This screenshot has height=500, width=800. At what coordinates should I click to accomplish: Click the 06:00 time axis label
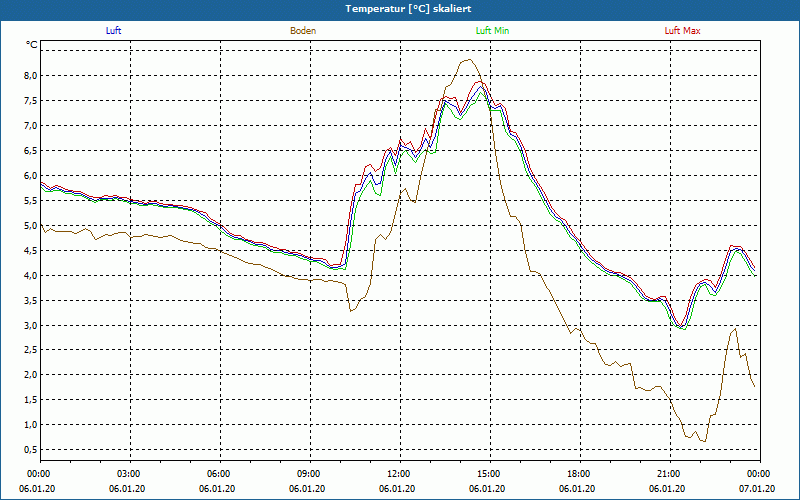pos(220,474)
